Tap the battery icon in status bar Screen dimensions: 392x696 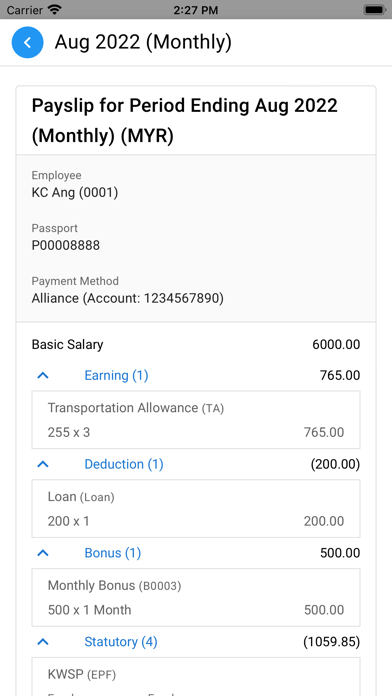click(374, 10)
